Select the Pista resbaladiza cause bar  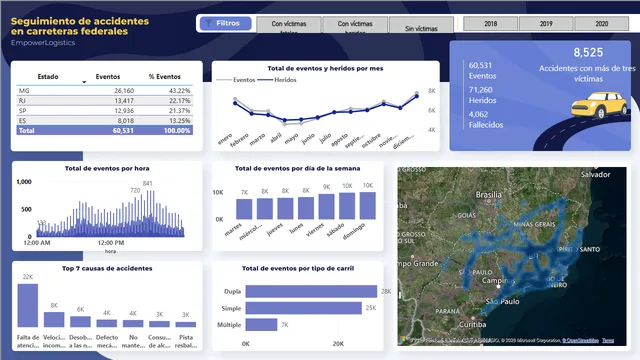tap(186, 324)
